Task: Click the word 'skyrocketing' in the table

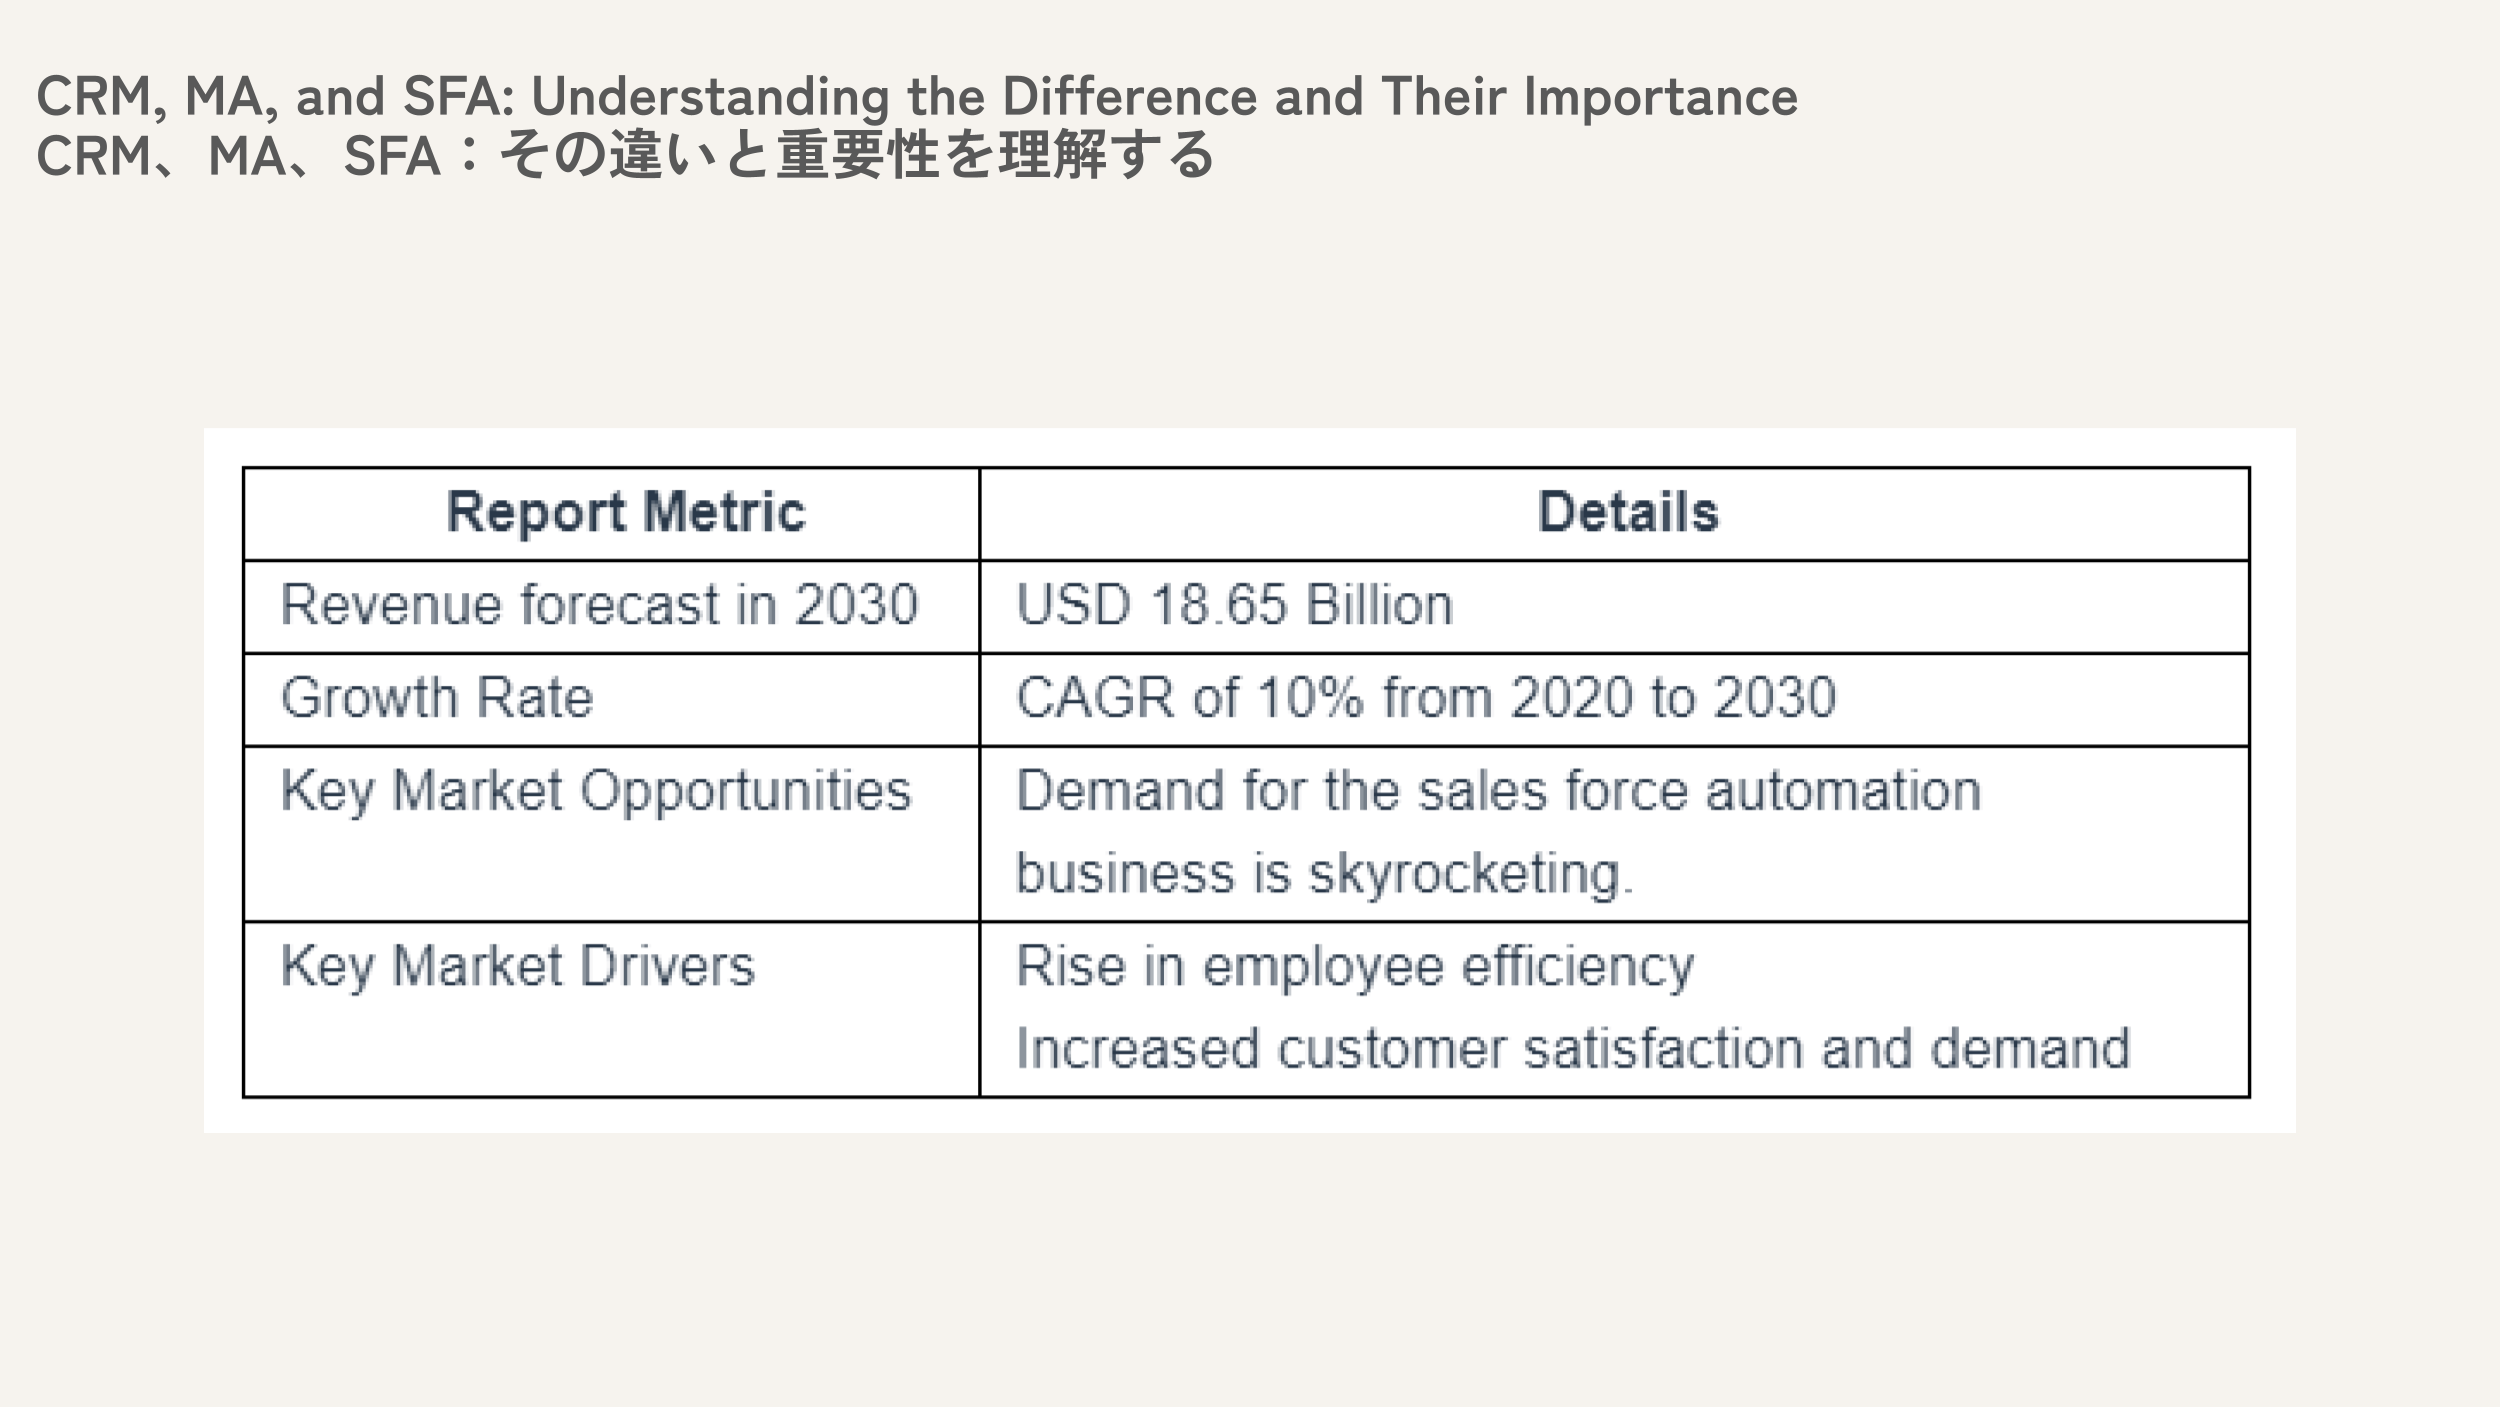Action: tap(1466, 874)
